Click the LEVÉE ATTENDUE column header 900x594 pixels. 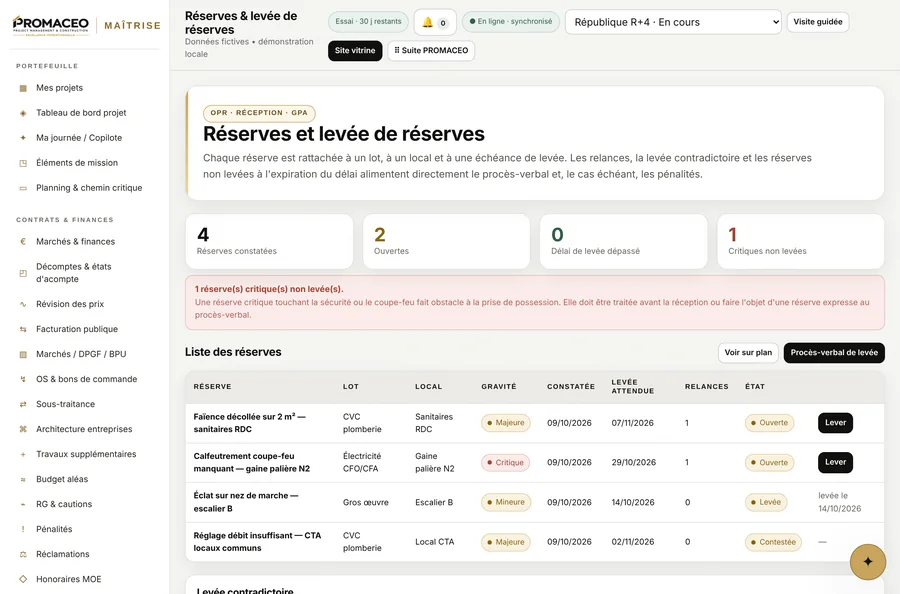coord(633,386)
